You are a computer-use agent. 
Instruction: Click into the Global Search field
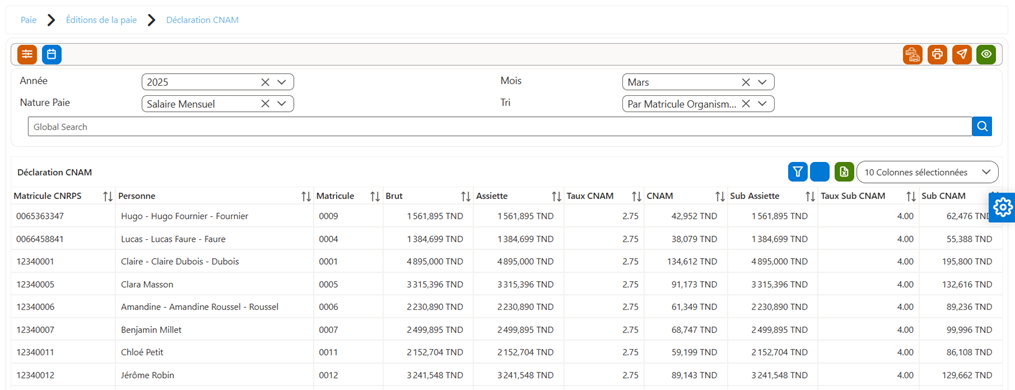point(500,127)
